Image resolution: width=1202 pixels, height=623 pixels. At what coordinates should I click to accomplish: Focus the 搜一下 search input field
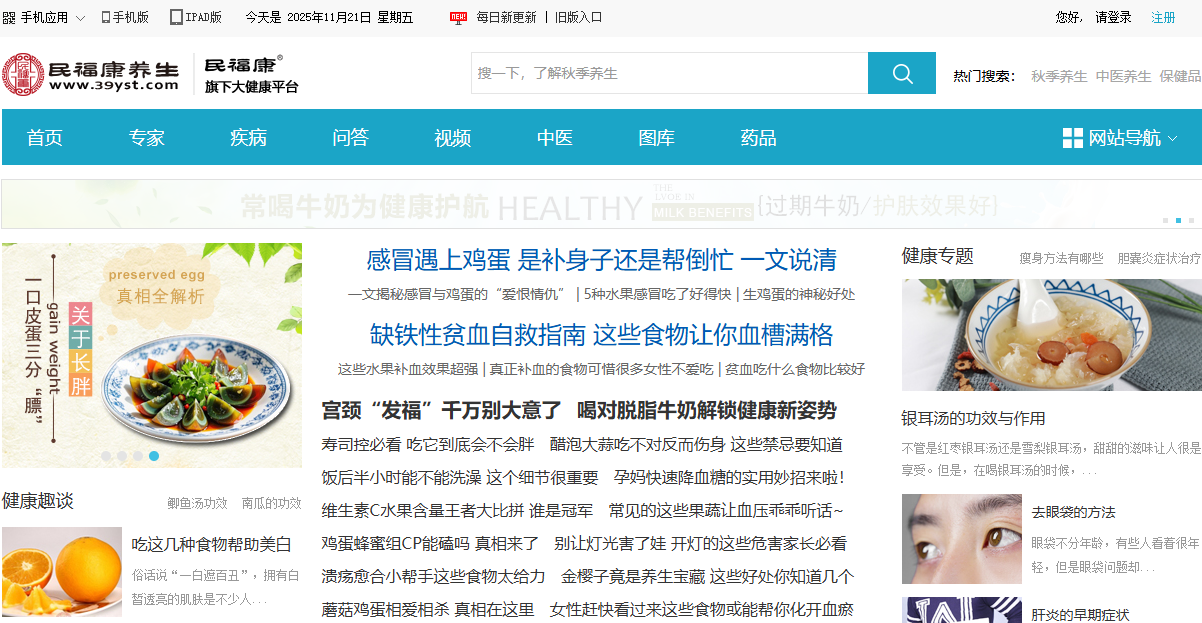[x=668, y=74]
